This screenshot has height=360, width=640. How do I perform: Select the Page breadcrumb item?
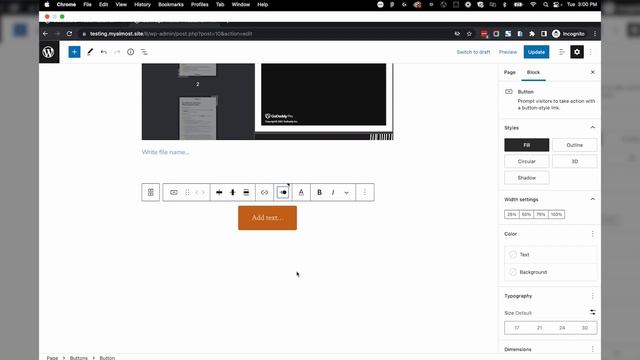tap(52, 358)
